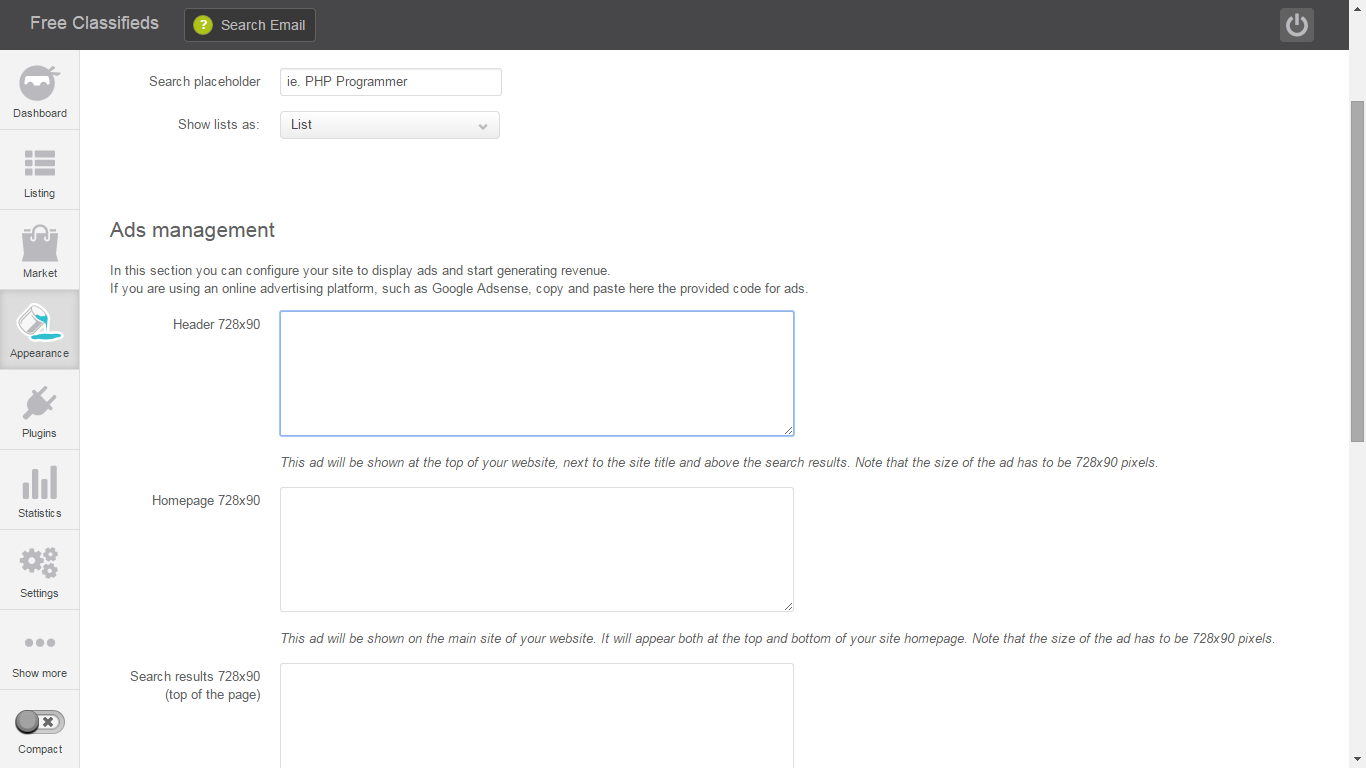Click the green question mark help badge
The width and height of the screenshot is (1366, 768).
(203, 25)
